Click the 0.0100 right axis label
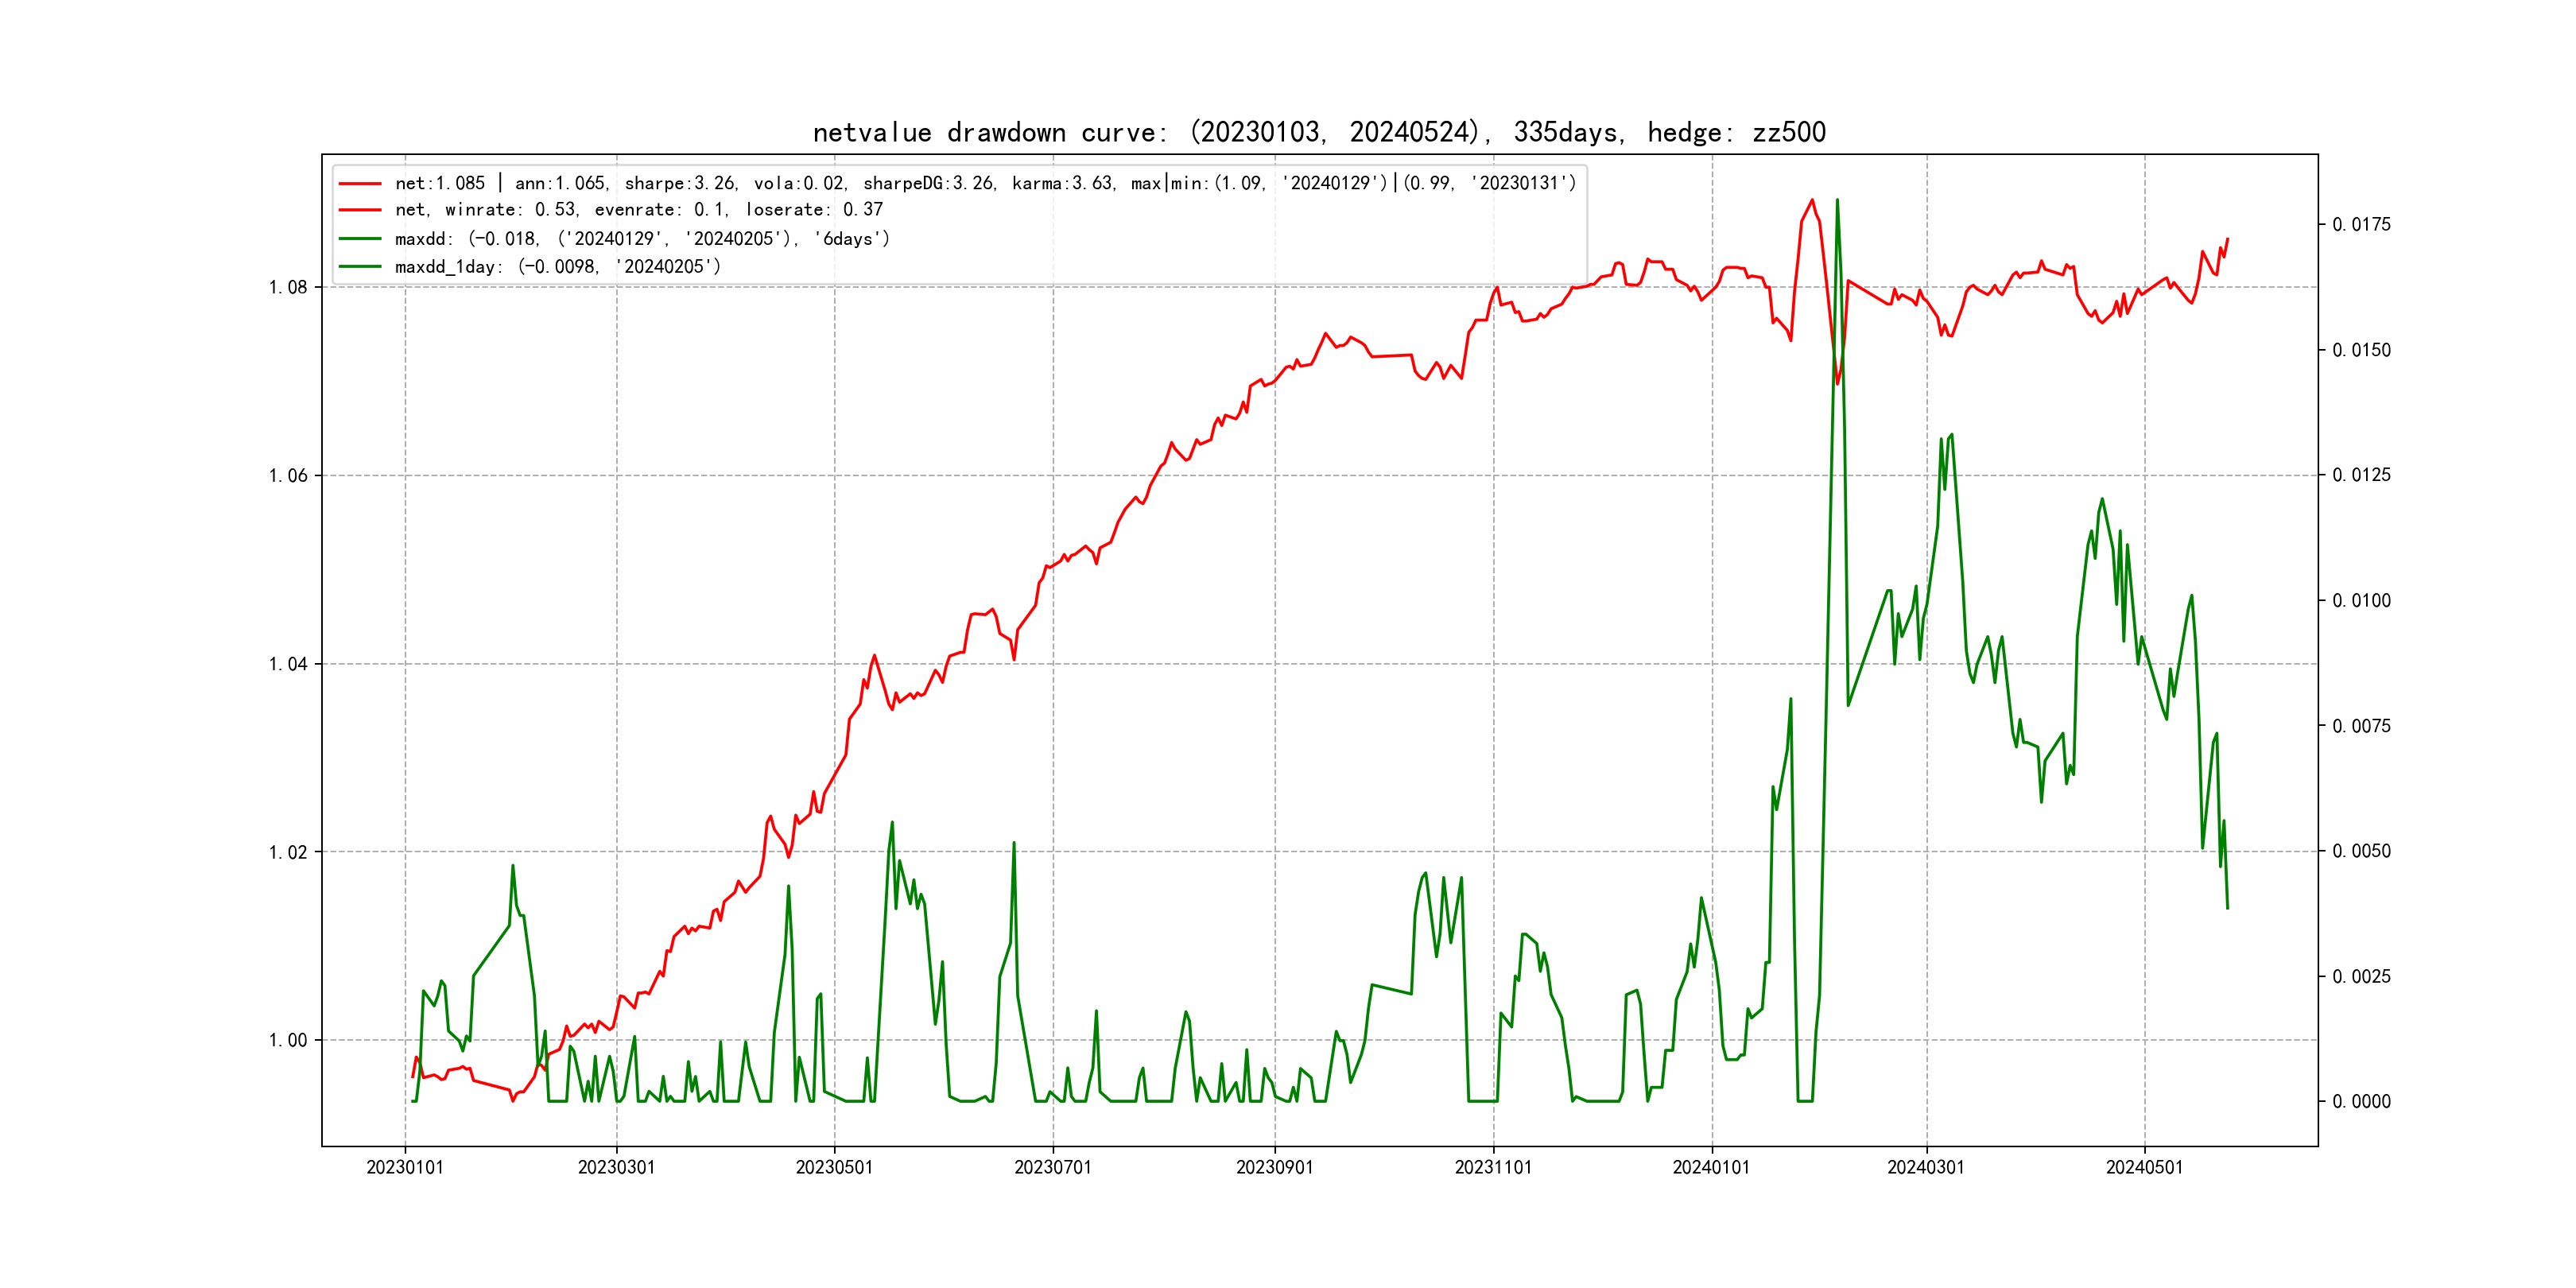 [x=2361, y=601]
